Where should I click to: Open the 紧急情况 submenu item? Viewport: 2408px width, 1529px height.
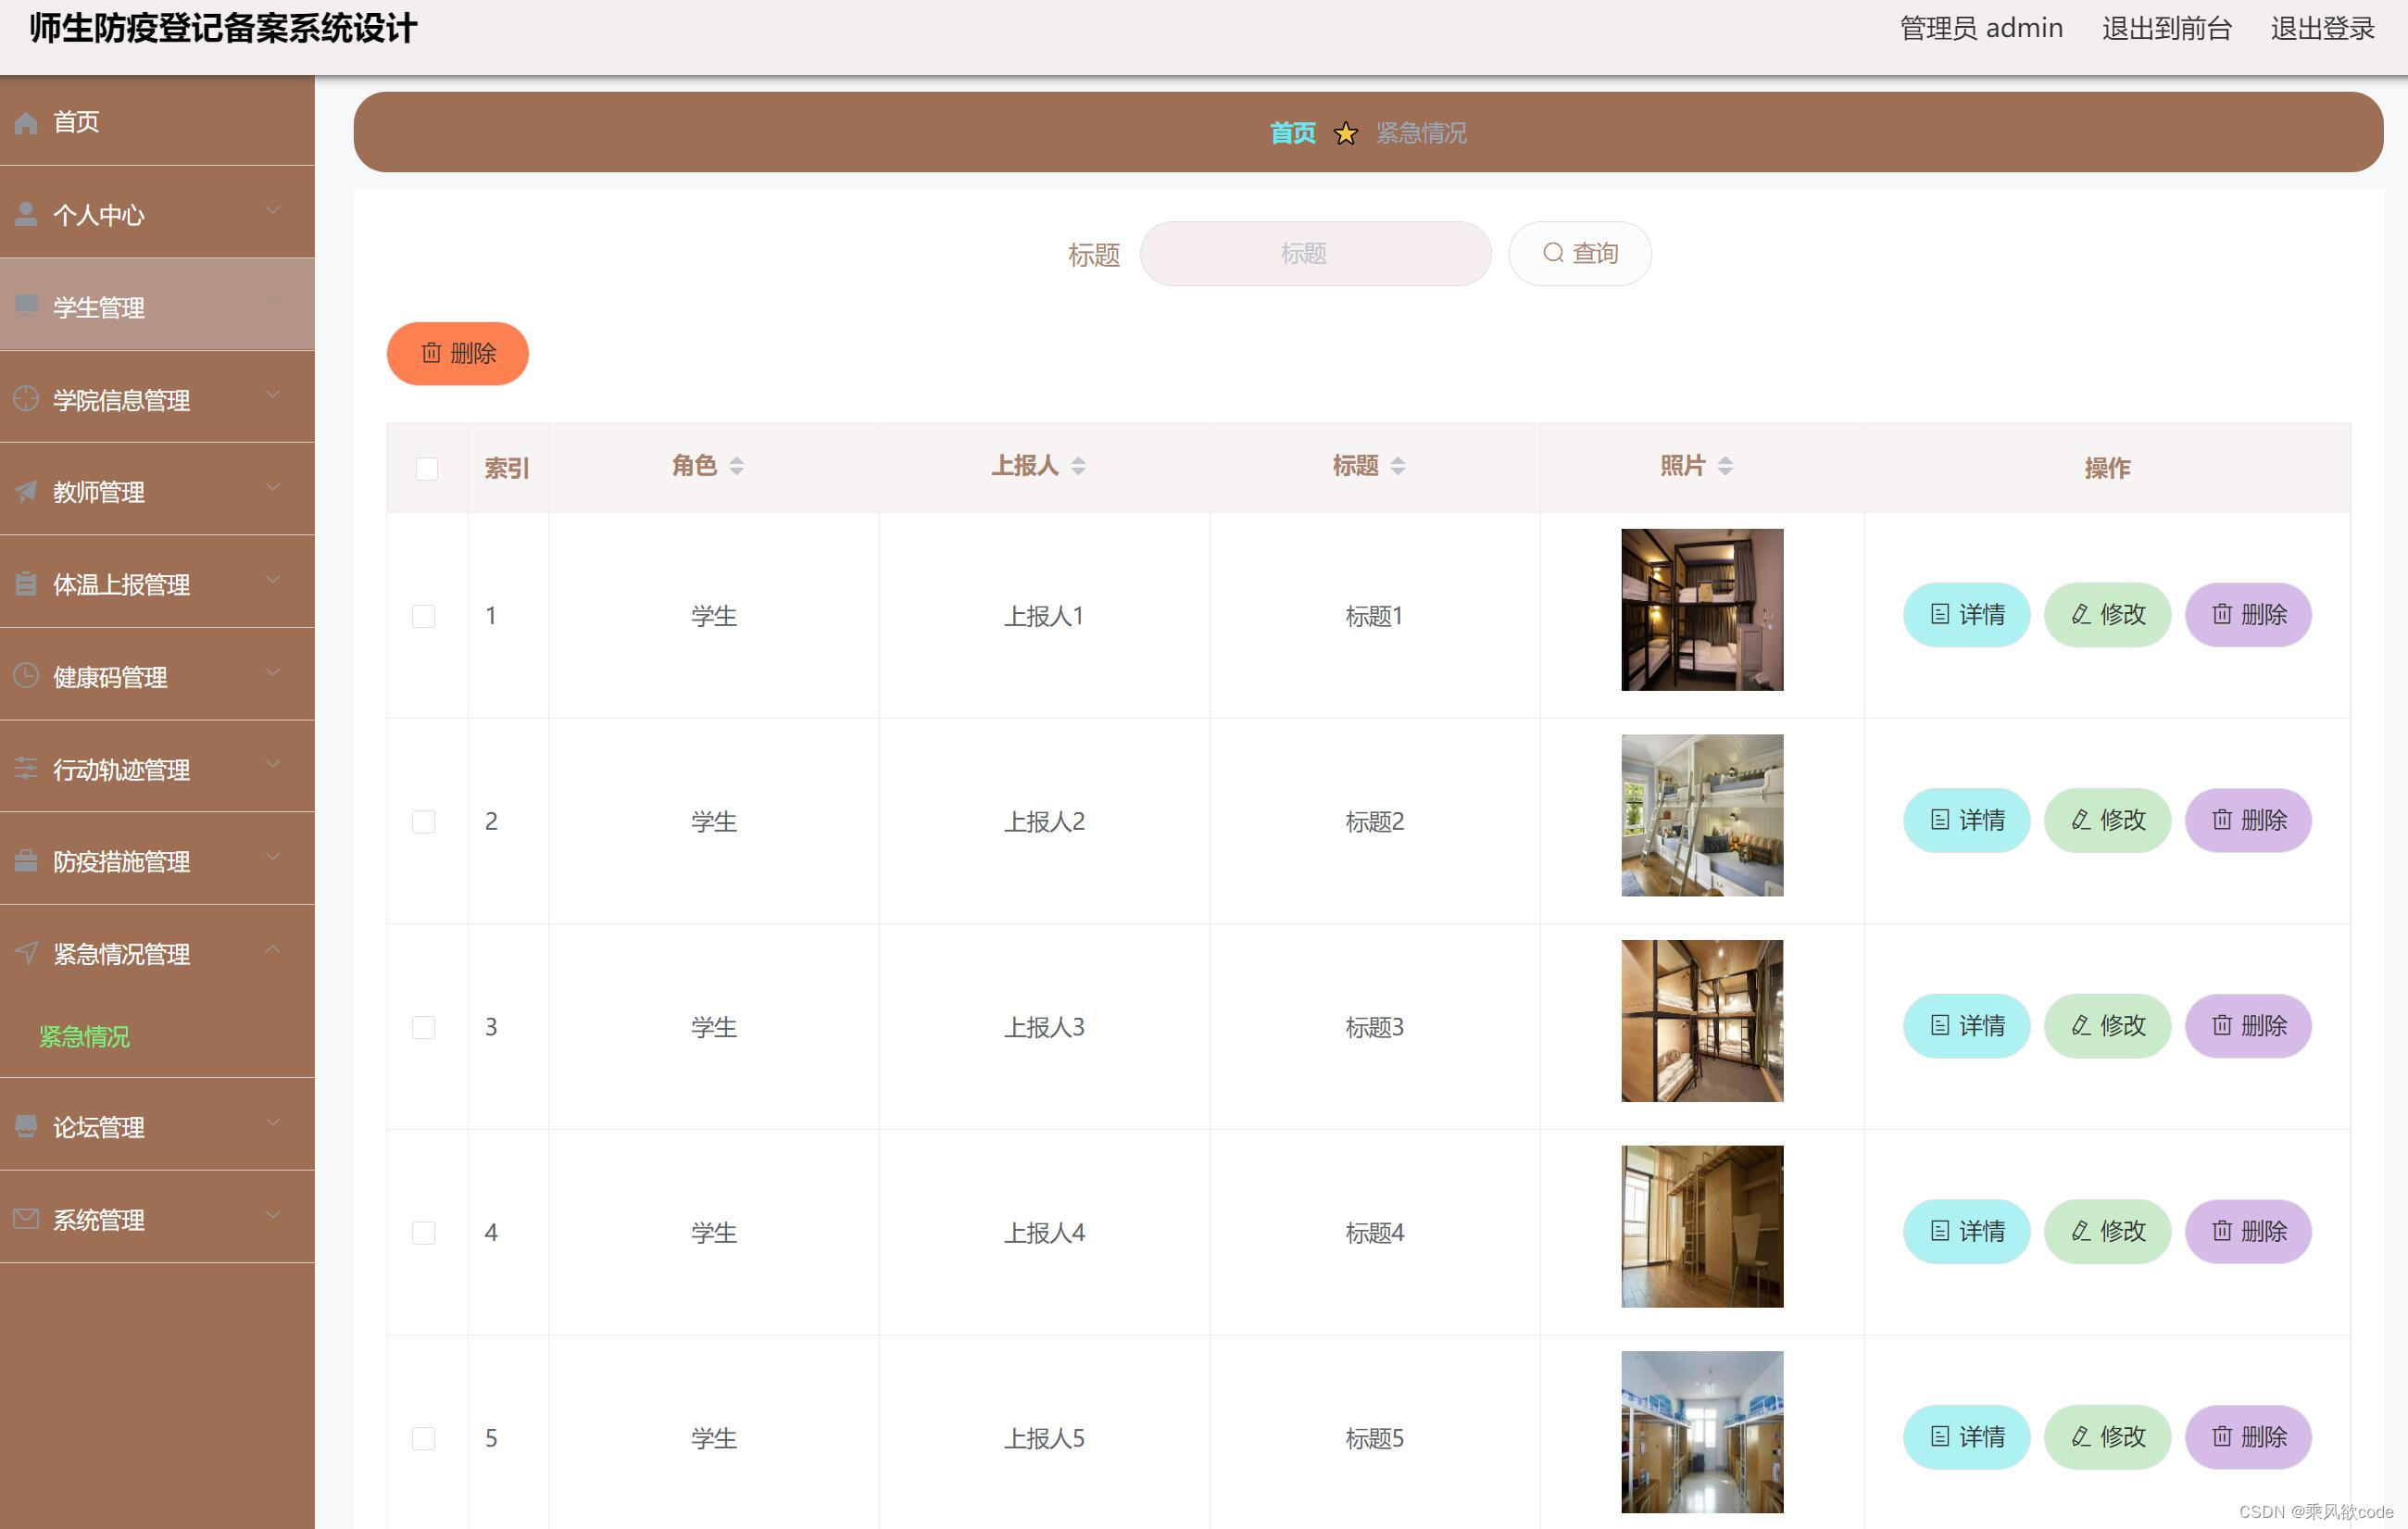tap(85, 1037)
